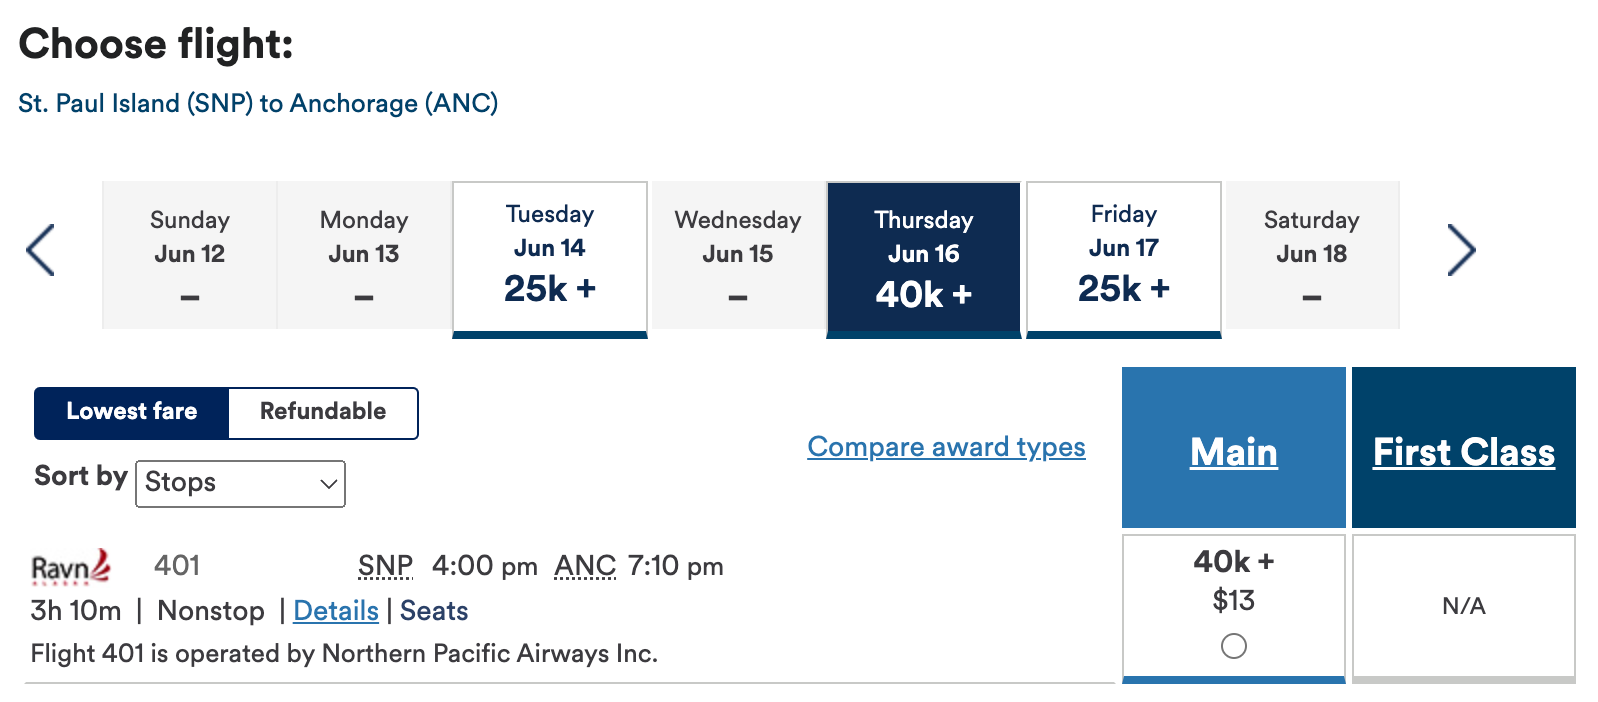Viewport: 1598px width, 702px height.
Task: Click the St. Paul Island to Anchorage route link
Action: click(259, 103)
